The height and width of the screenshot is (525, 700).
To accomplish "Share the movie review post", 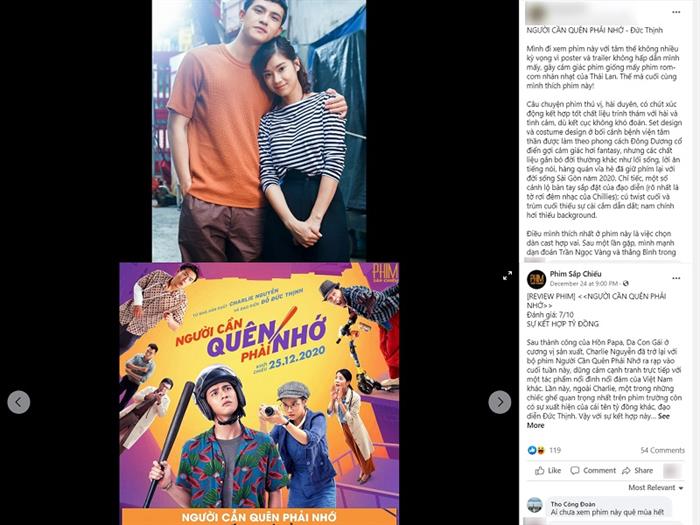I will pyautogui.click(x=638, y=471).
